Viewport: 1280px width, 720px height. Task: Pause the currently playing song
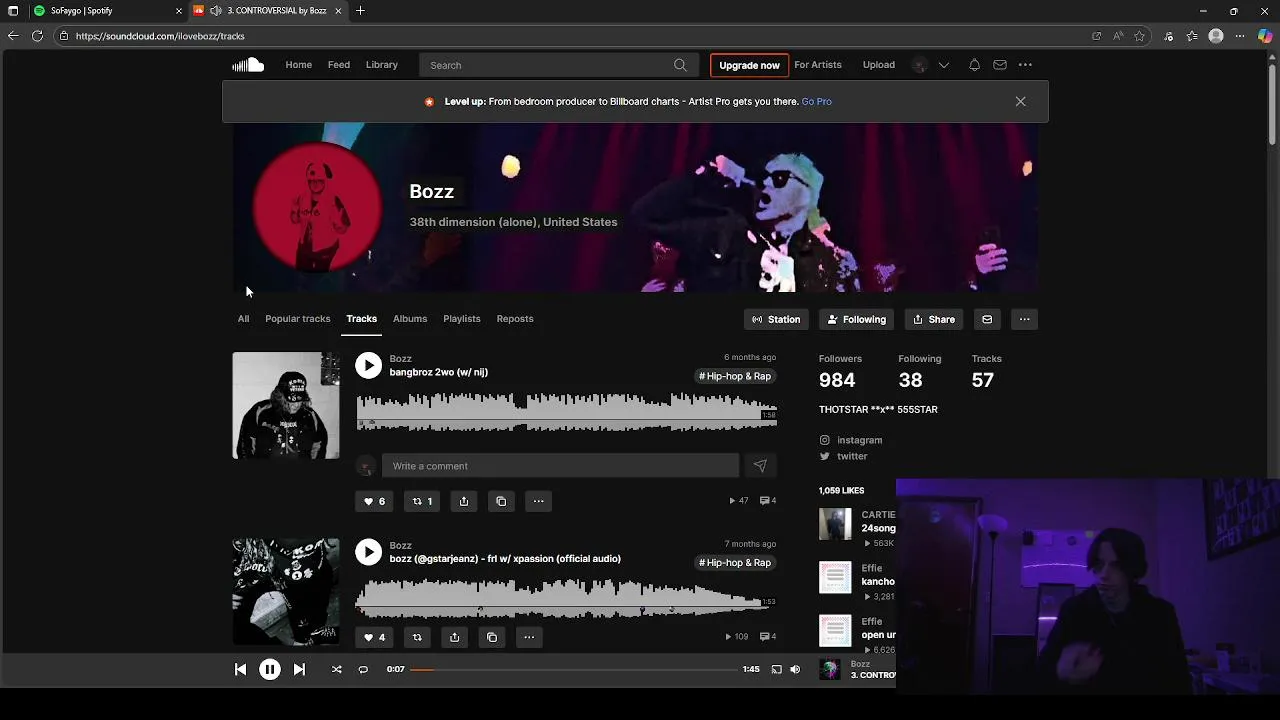pos(270,670)
